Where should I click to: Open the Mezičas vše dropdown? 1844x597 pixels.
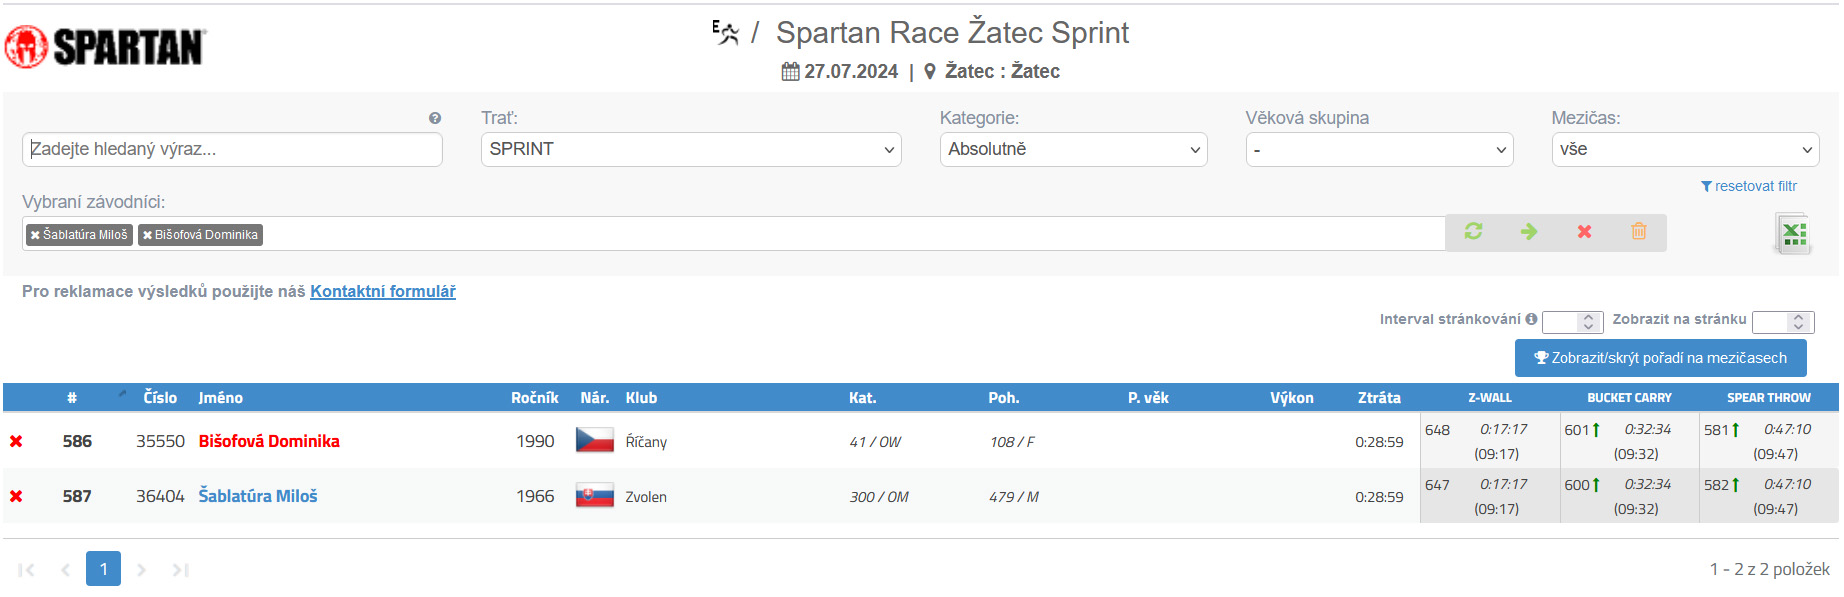(x=1685, y=149)
